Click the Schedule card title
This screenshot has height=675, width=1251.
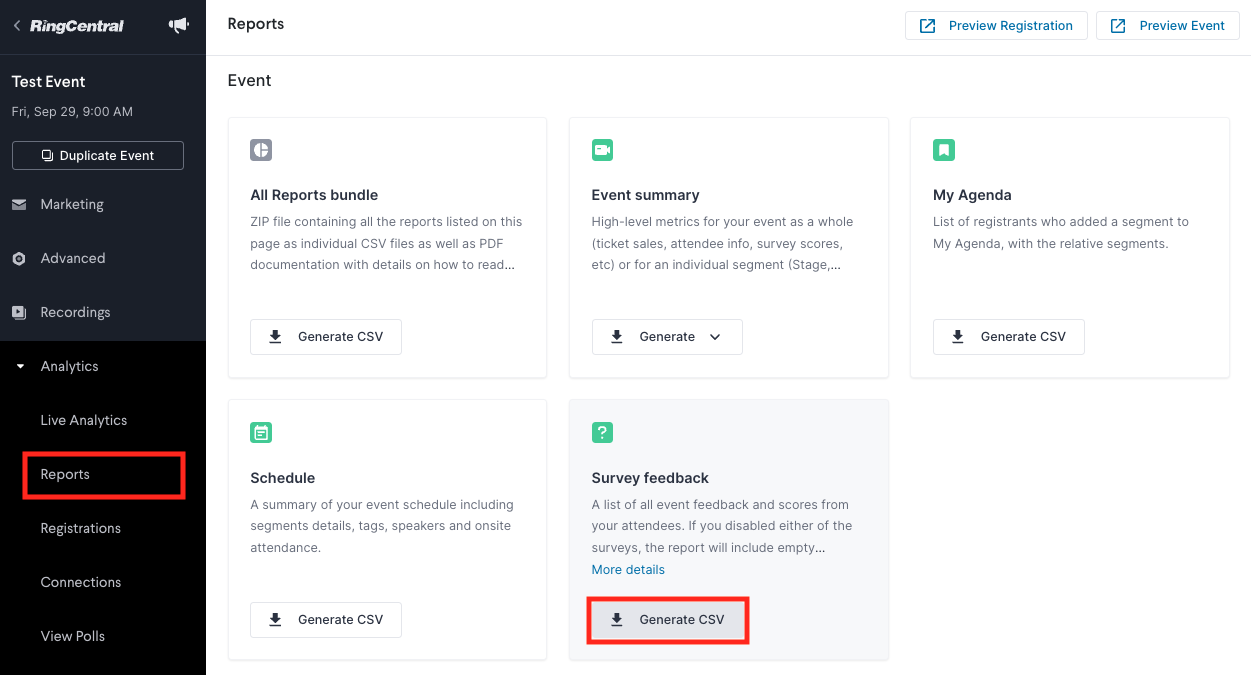click(x=283, y=478)
